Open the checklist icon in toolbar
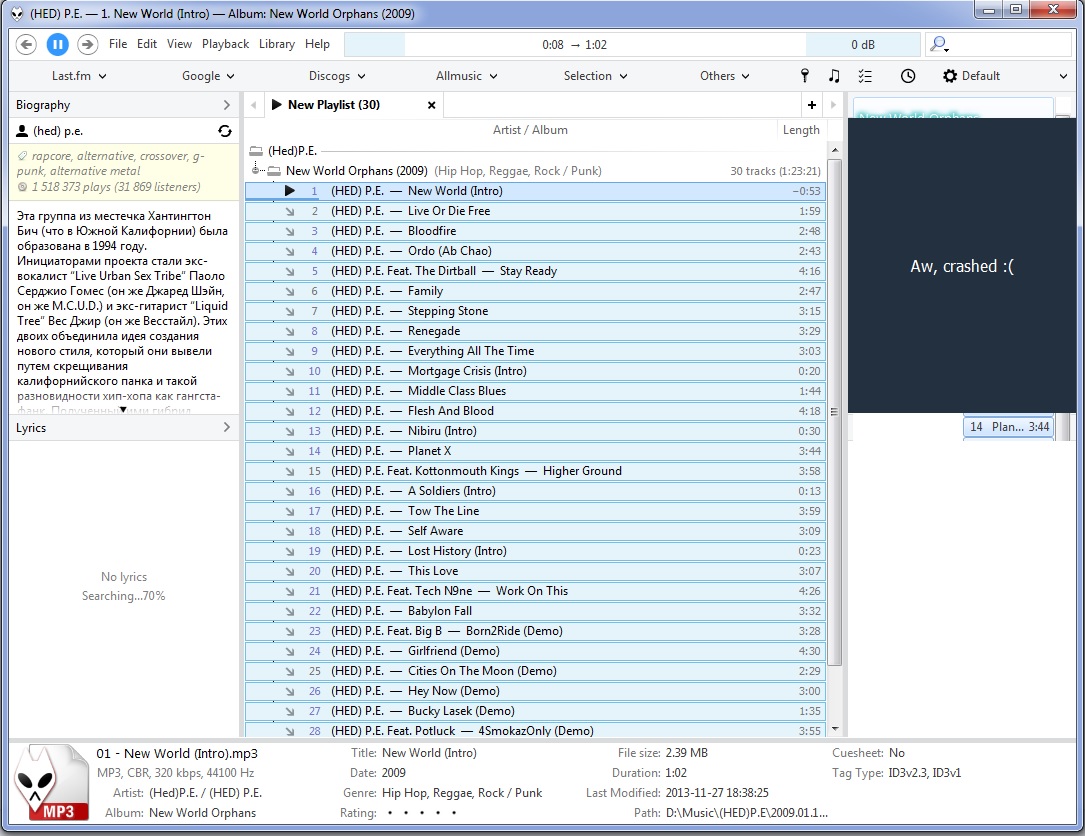This screenshot has width=1085, height=836. click(865, 76)
